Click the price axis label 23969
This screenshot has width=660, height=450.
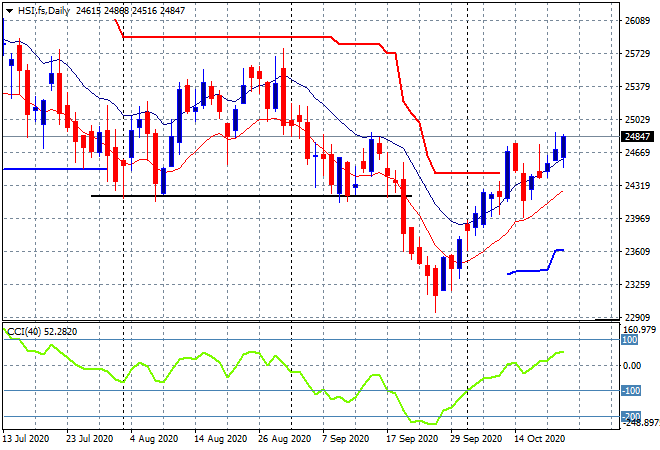click(637, 218)
